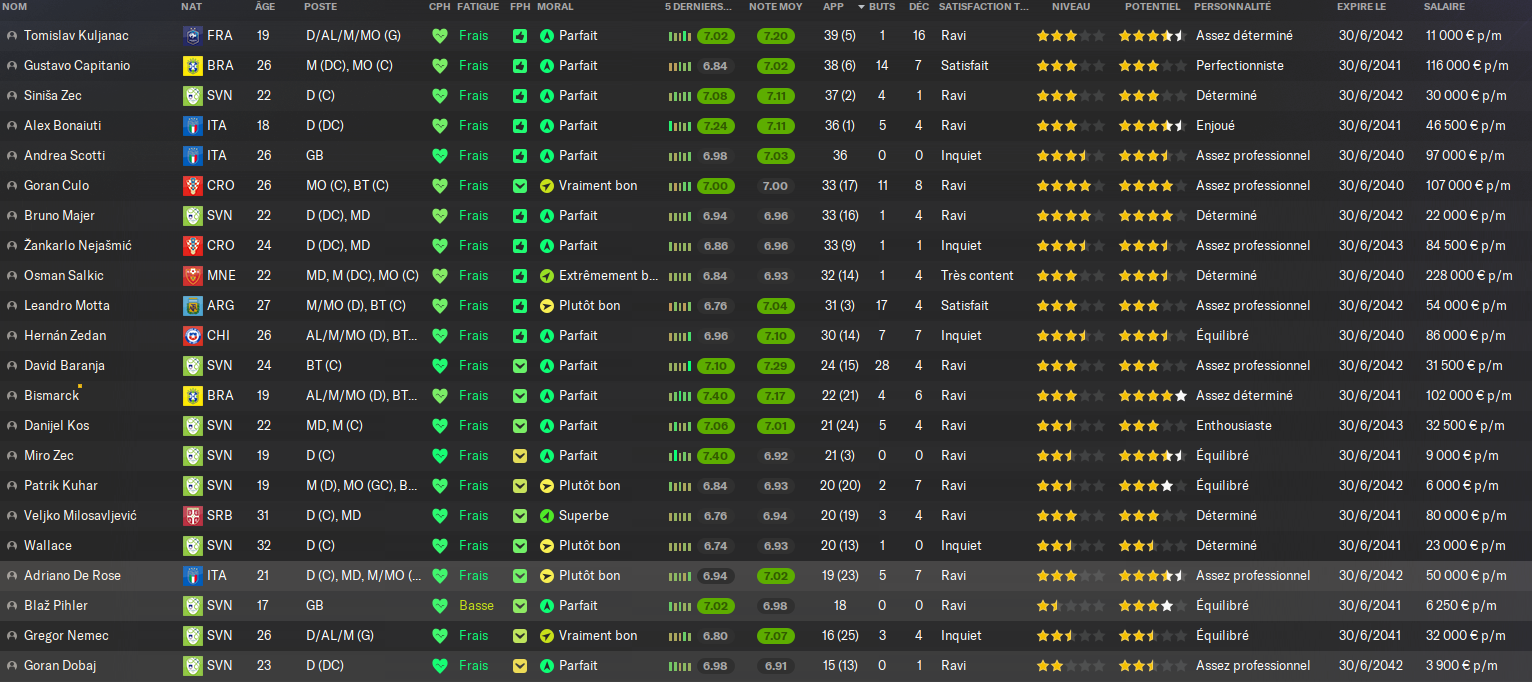Click the 30/6/2043 expiry date for Danijel Kos
Screen dimensions: 1532x682
click(x=1371, y=426)
